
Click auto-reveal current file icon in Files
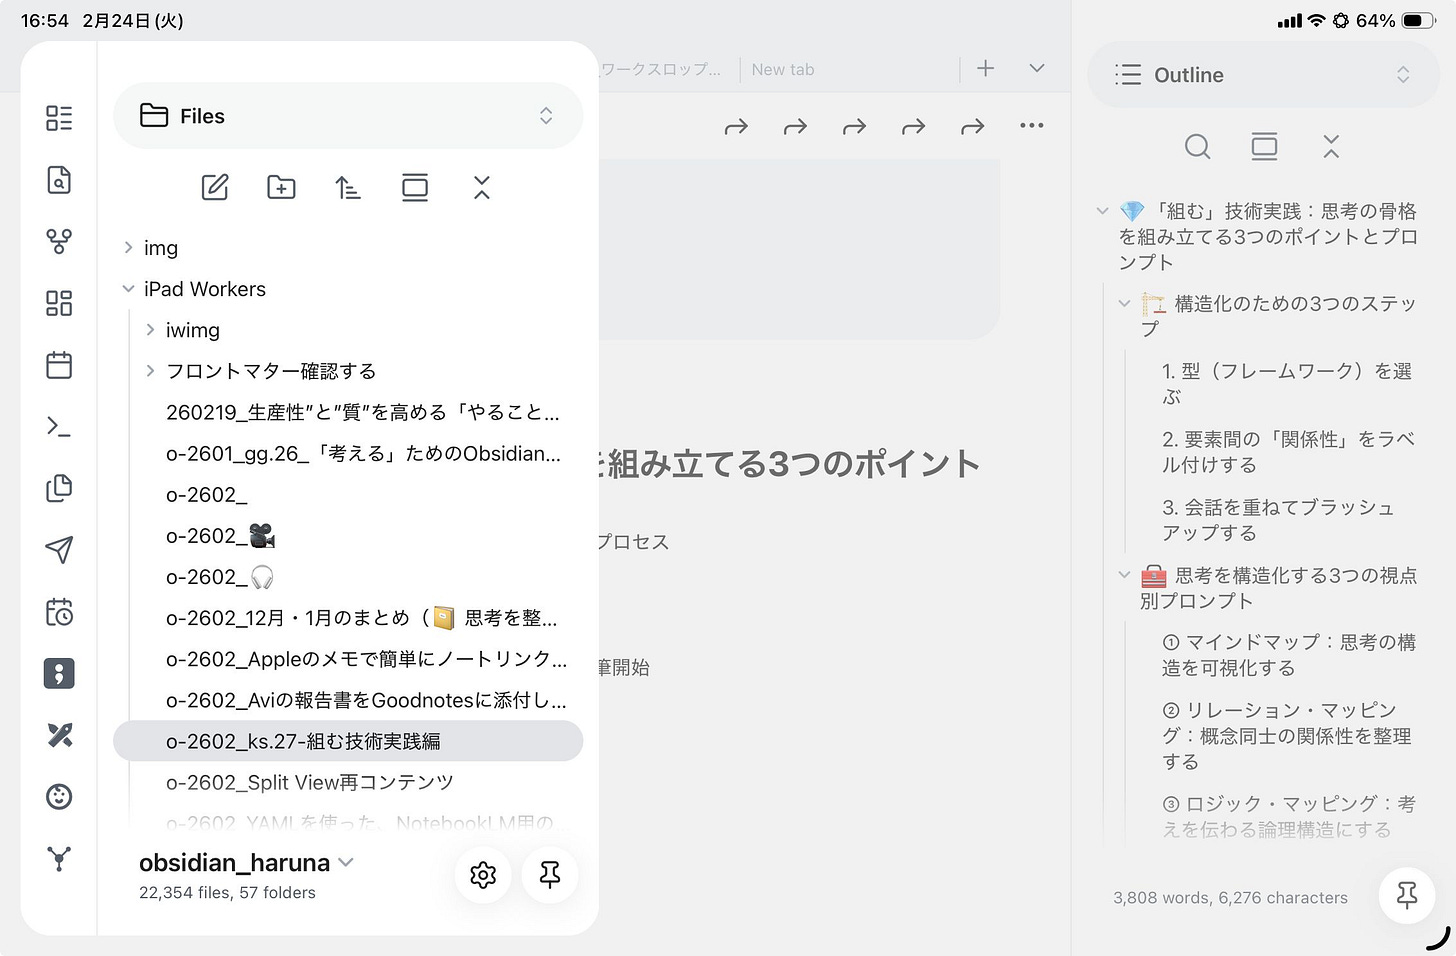point(415,187)
